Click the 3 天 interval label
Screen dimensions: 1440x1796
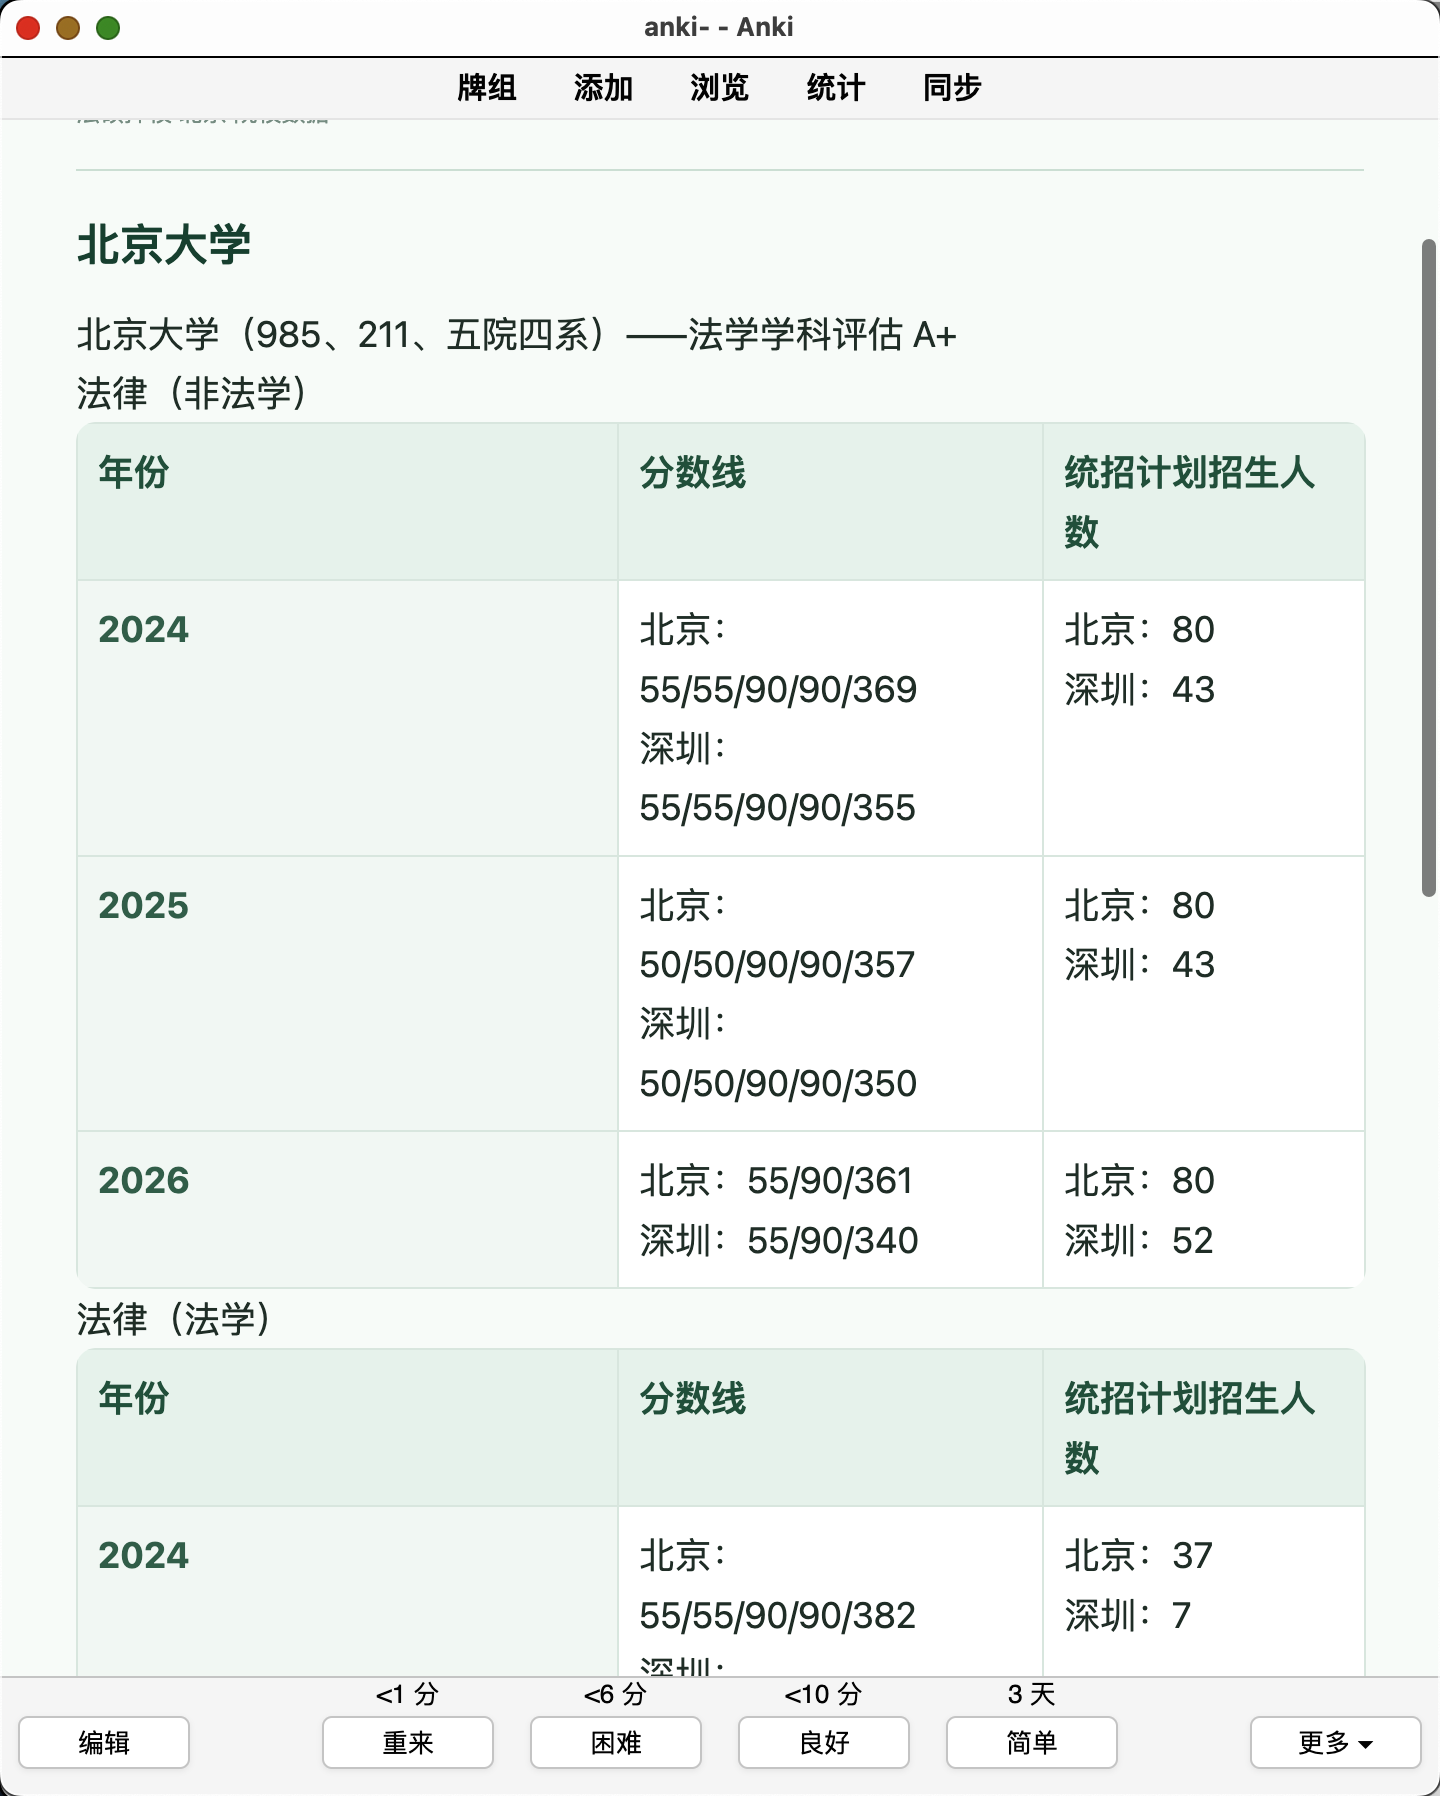tap(1032, 1694)
